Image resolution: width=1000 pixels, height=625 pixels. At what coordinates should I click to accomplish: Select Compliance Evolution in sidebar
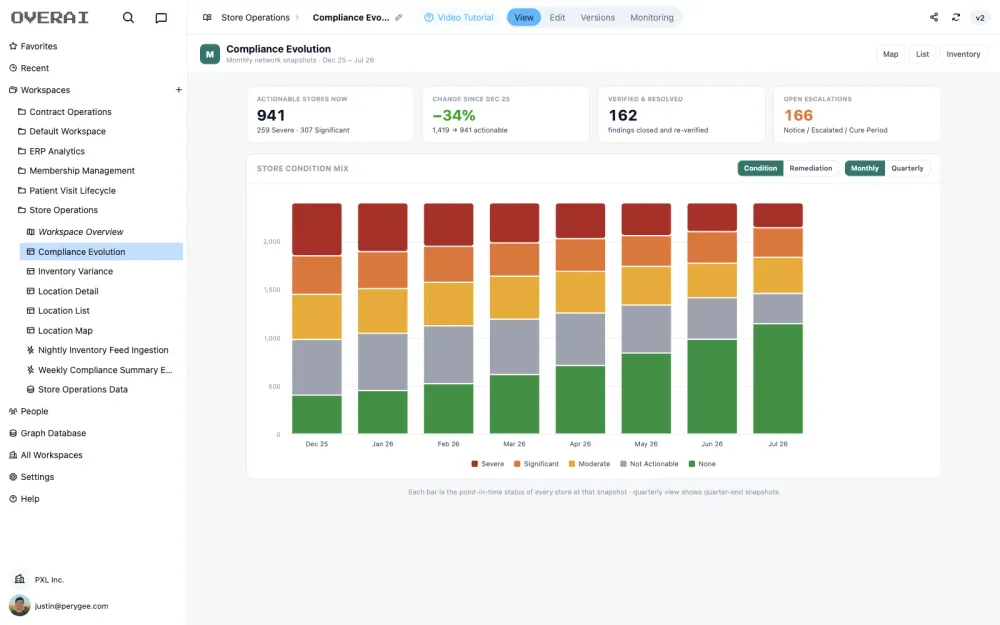[x=101, y=251]
